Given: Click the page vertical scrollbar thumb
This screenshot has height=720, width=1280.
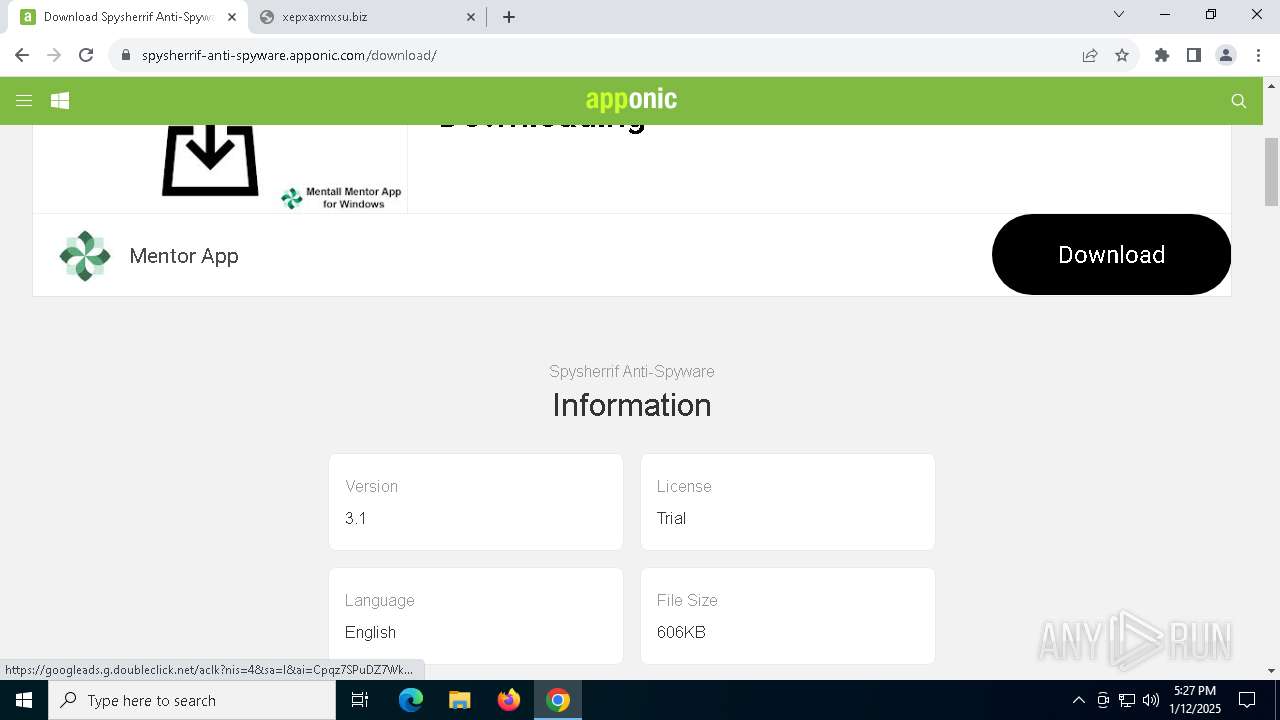Looking at the screenshot, I should click(x=1271, y=172).
